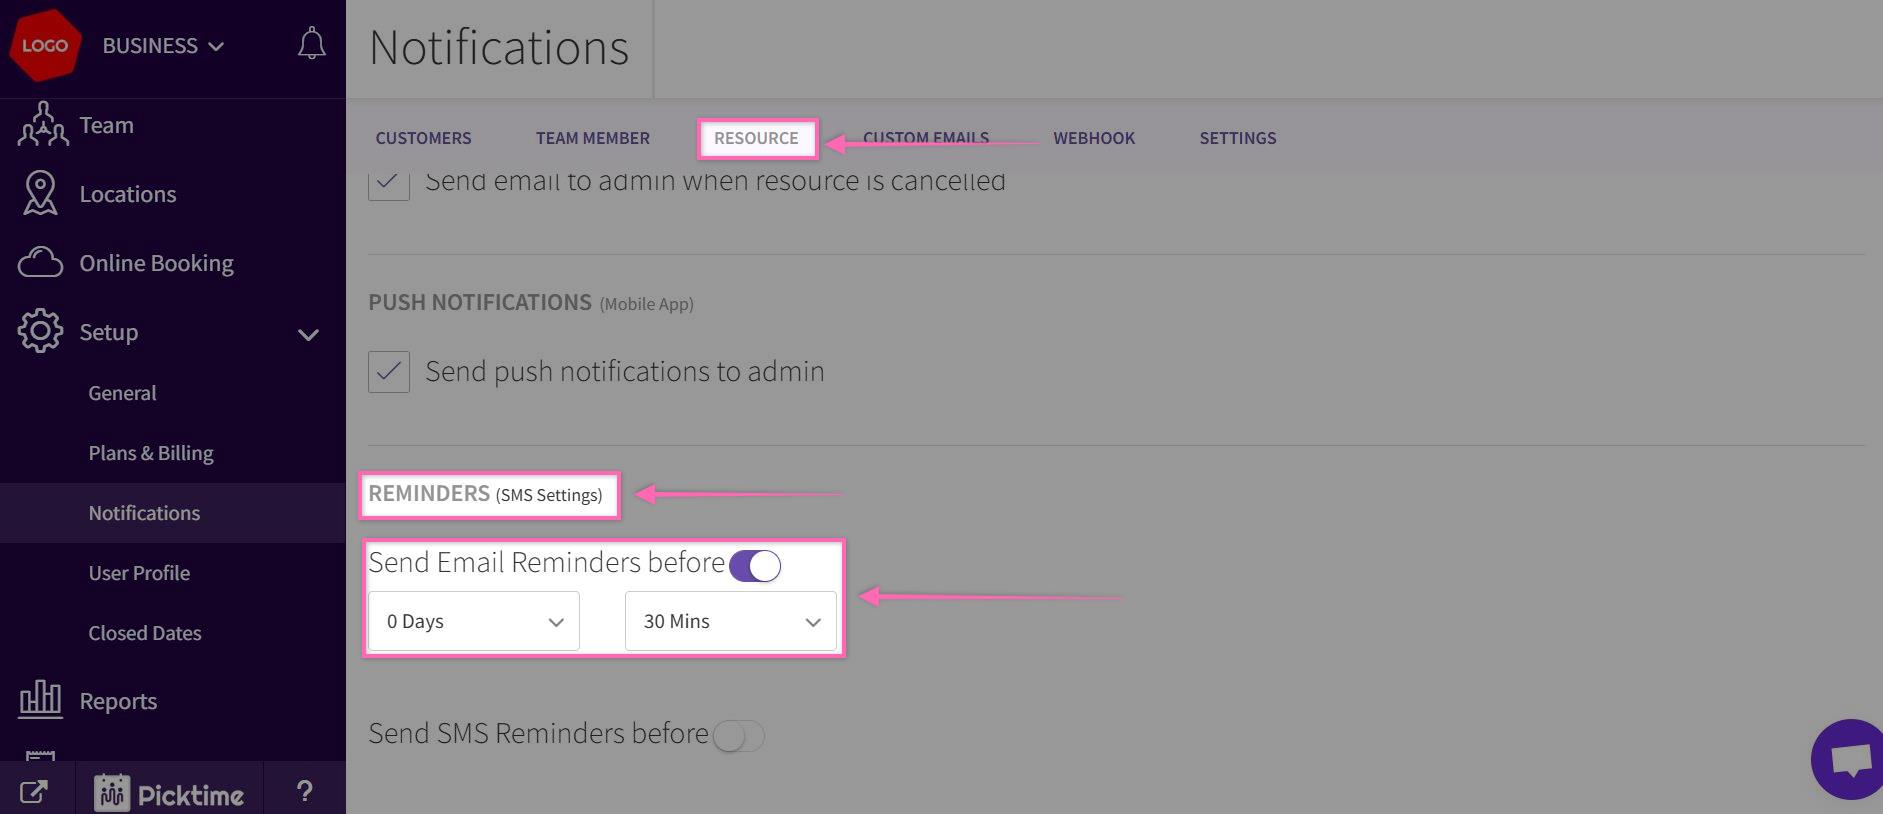1883x814 pixels.
Task: Uncheck Send push notifications to admin
Action: (x=389, y=372)
